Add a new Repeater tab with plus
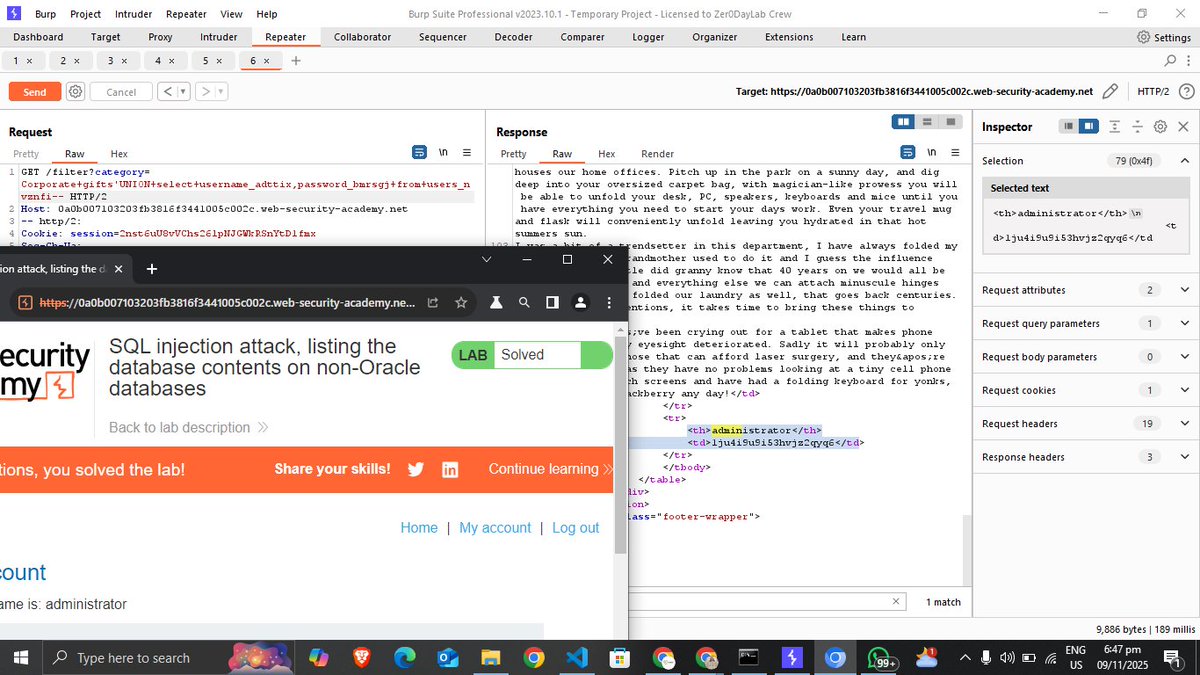Screen dimensions: 1200x675 [296, 61]
